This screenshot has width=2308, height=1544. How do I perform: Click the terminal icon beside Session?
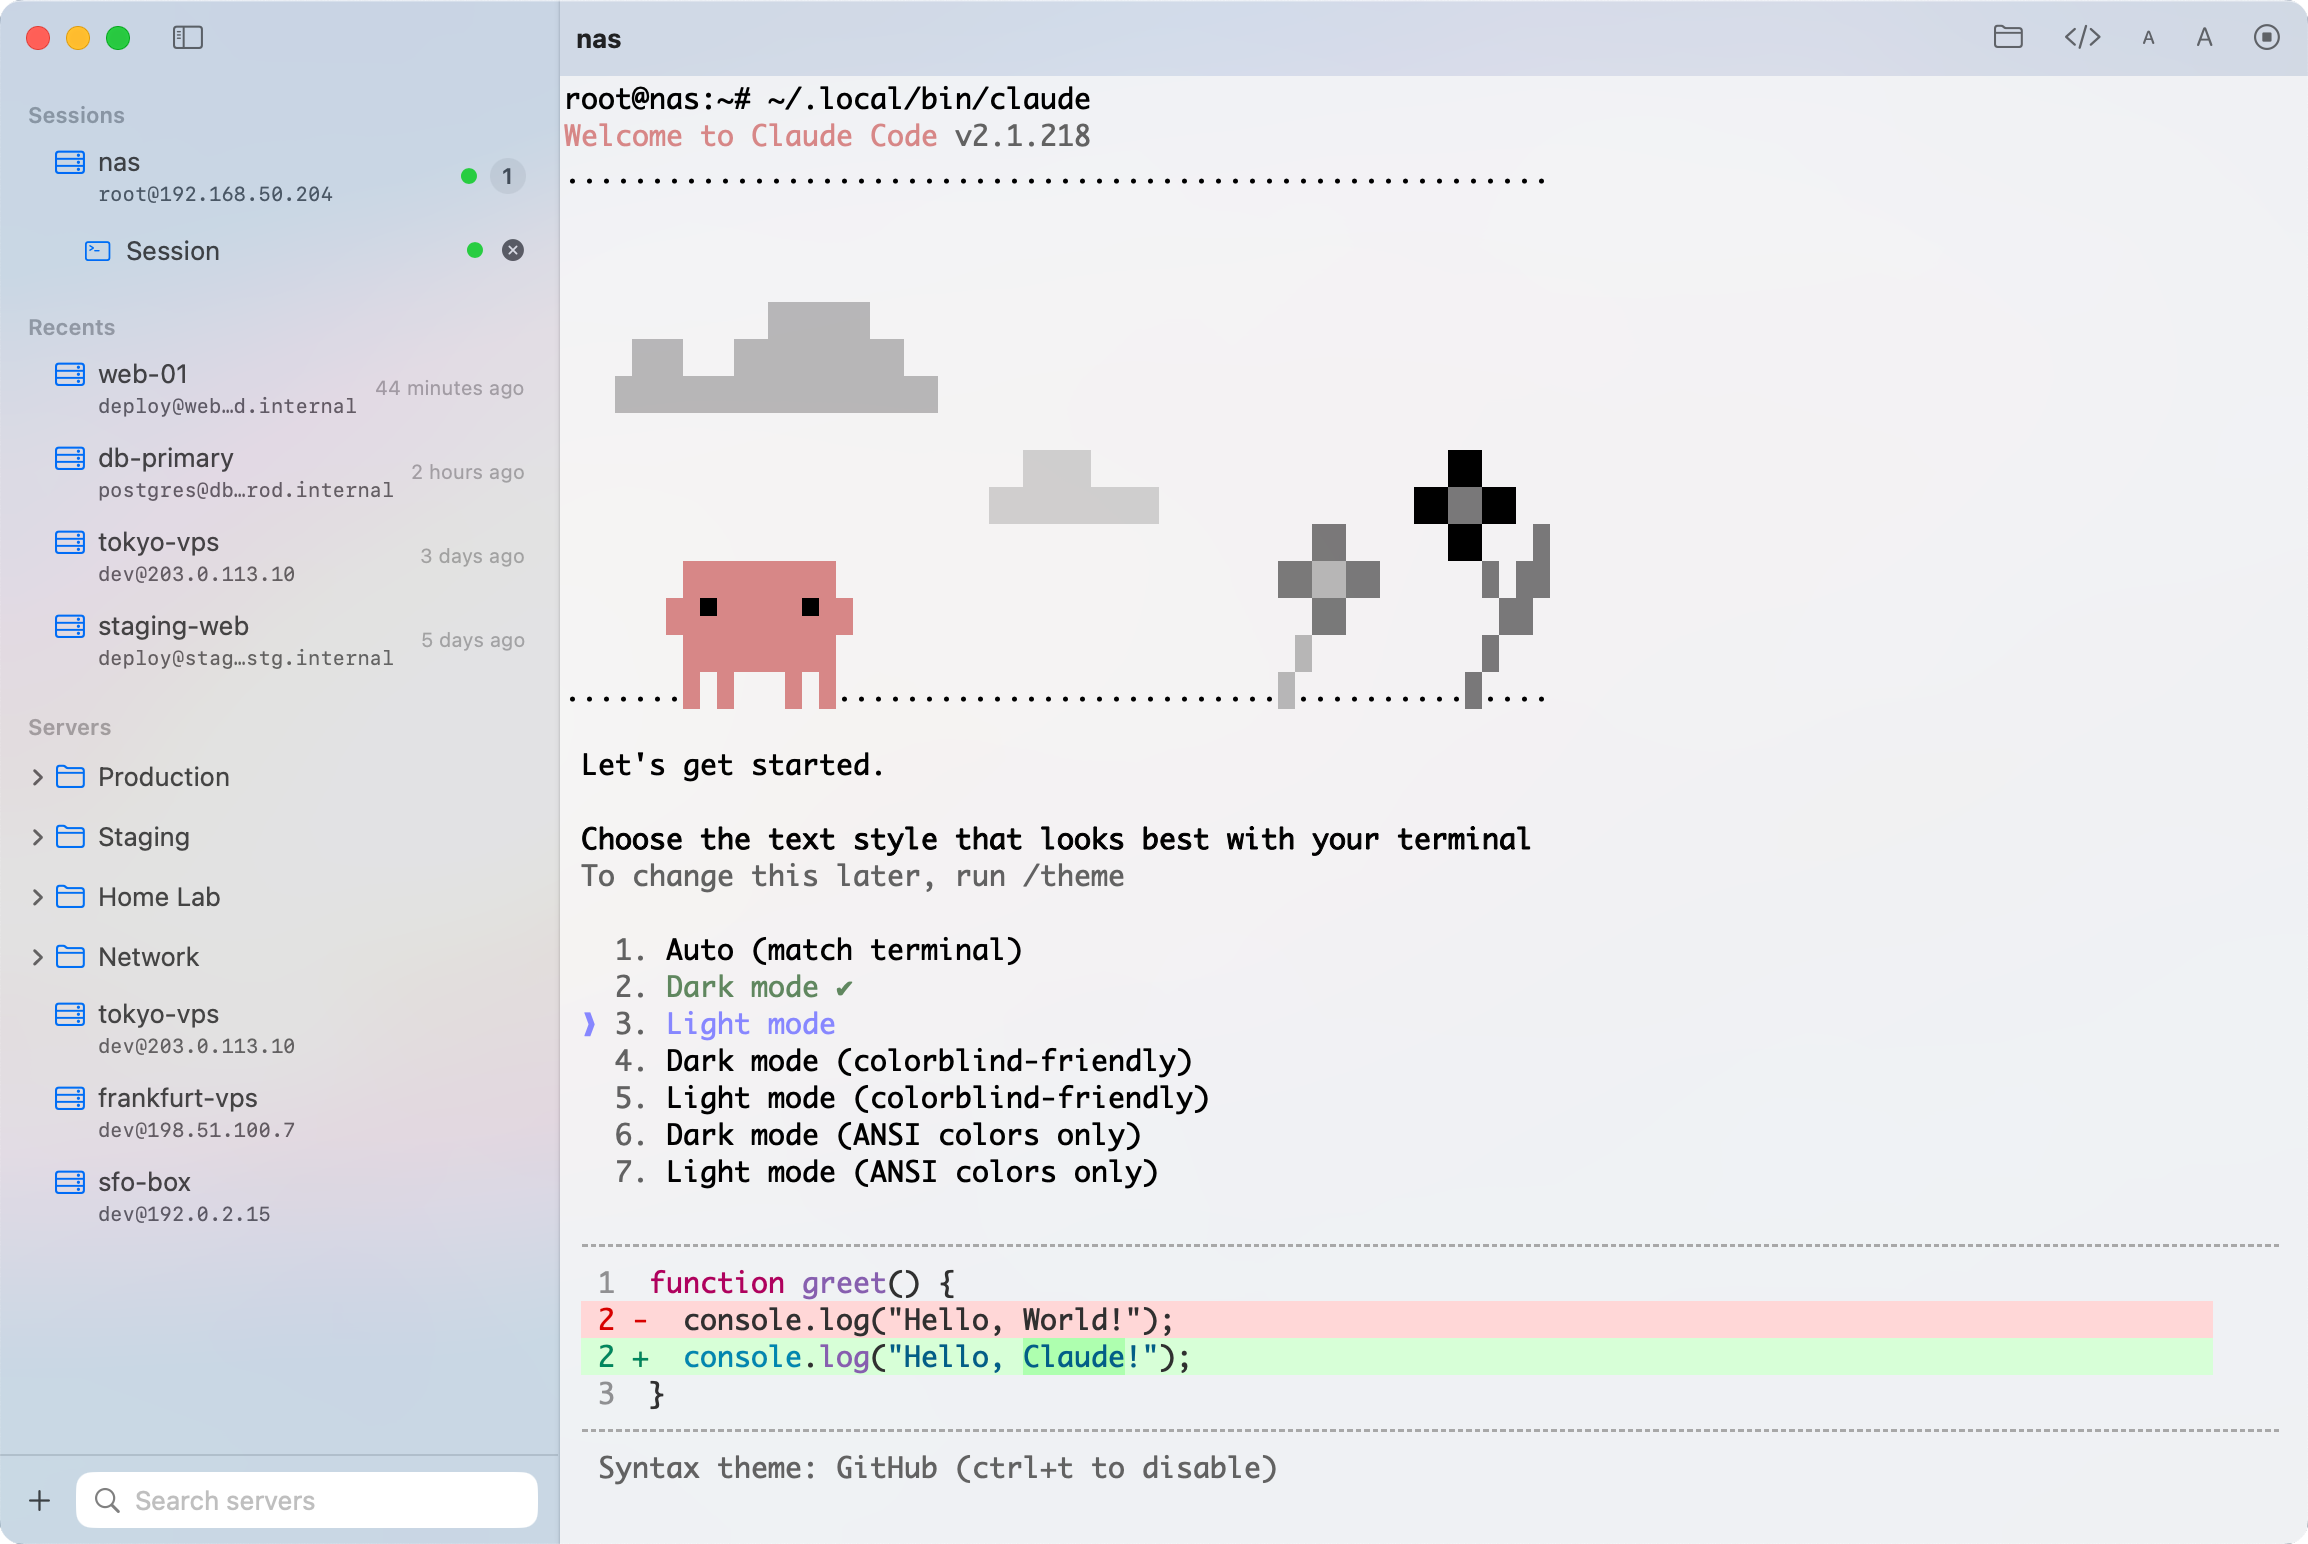(x=98, y=250)
